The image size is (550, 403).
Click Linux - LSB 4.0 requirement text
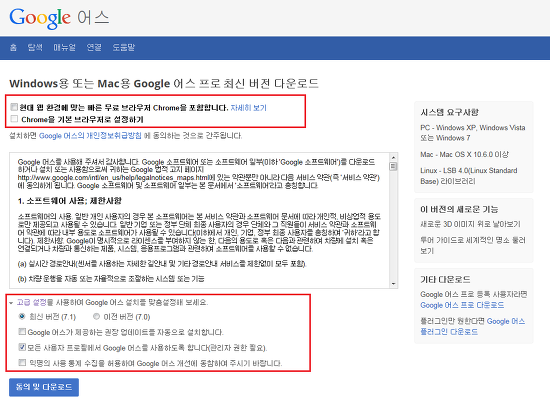click(x=469, y=176)
